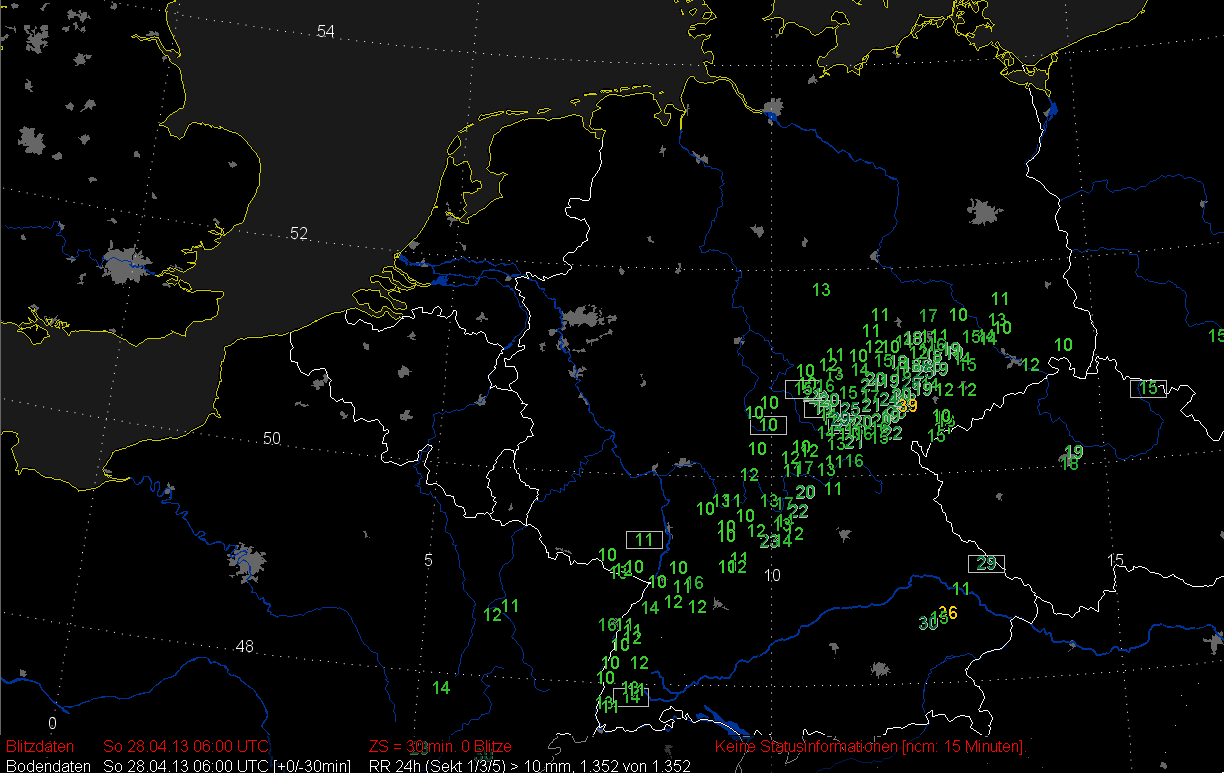This screenshot has width=1224, height=773.
Task: Click the latitude label 54
Action: 326,32
